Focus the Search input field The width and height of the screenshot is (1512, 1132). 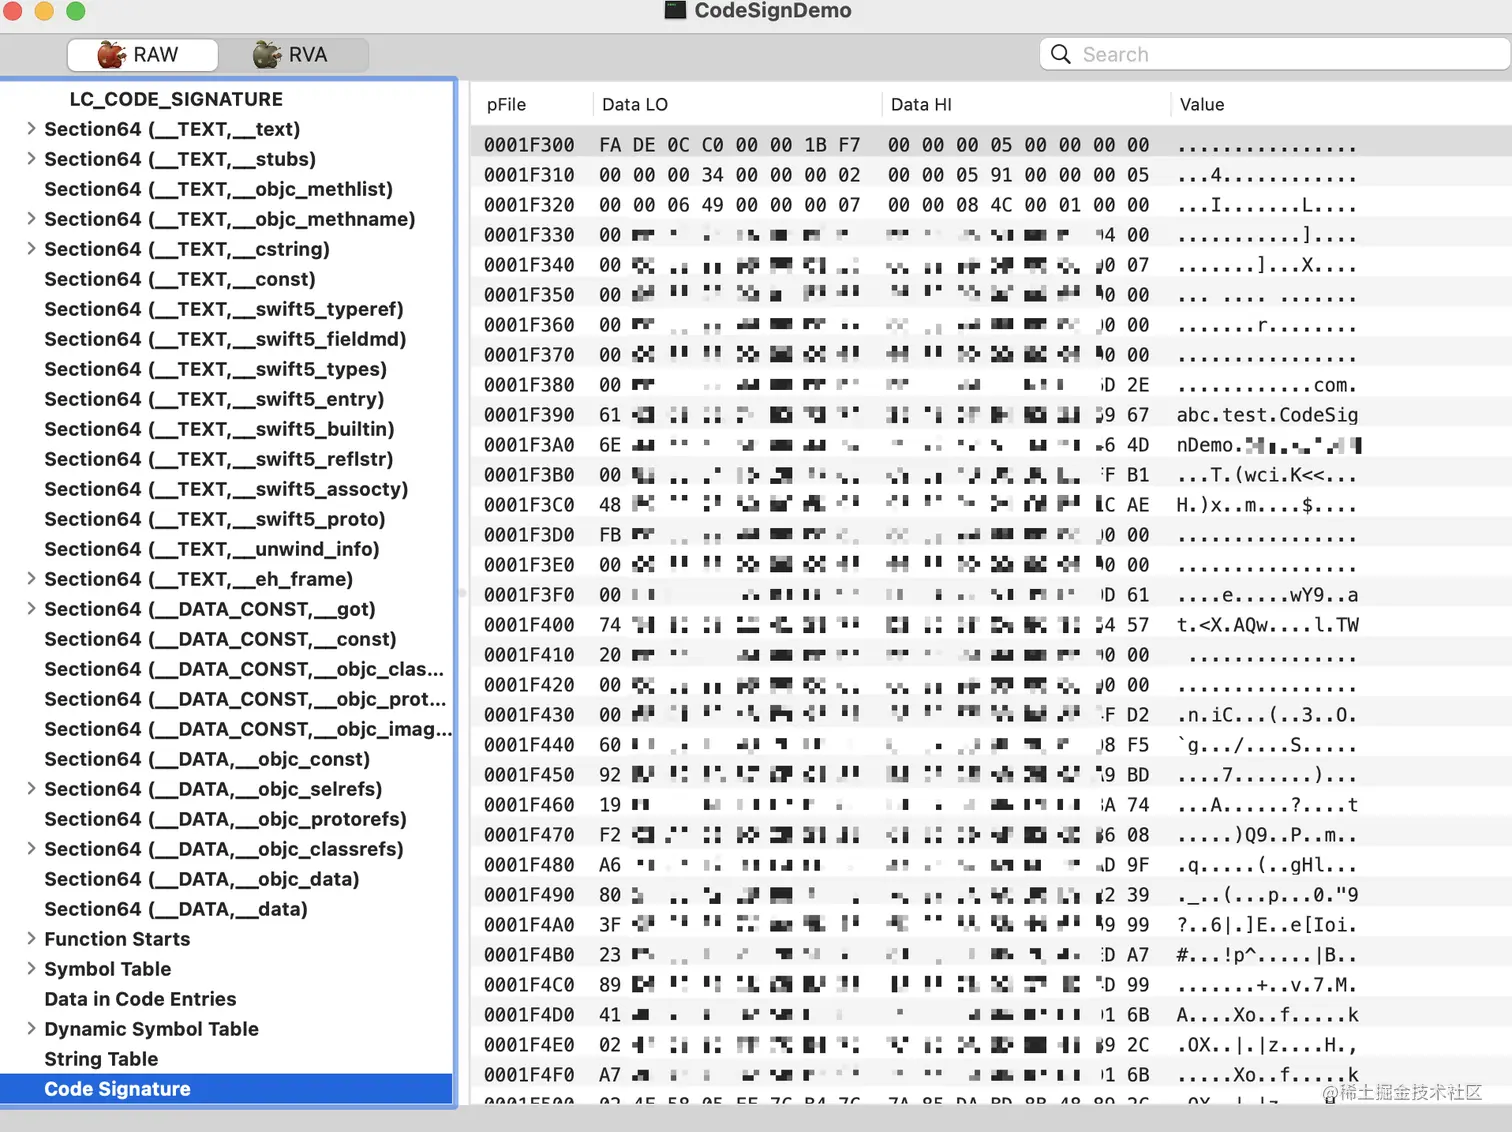click(x=1275, y=54)
